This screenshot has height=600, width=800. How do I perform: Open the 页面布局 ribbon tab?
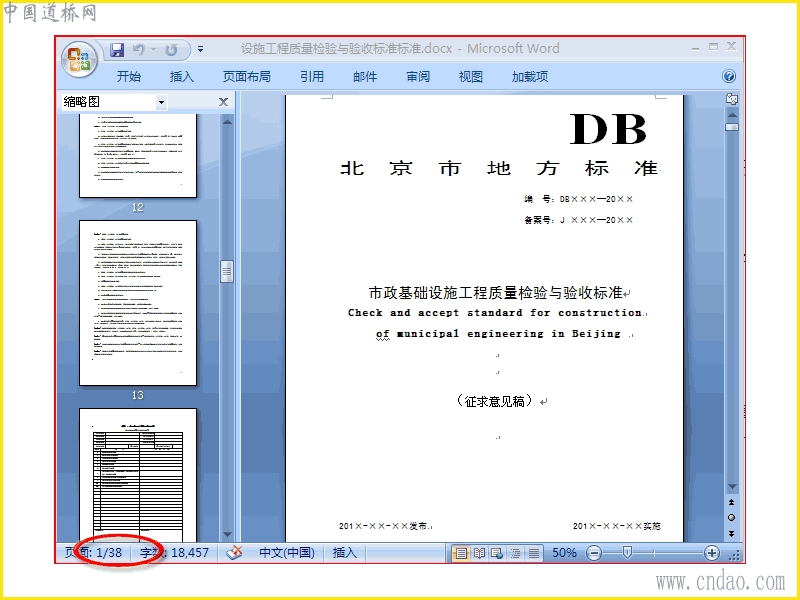246,77
